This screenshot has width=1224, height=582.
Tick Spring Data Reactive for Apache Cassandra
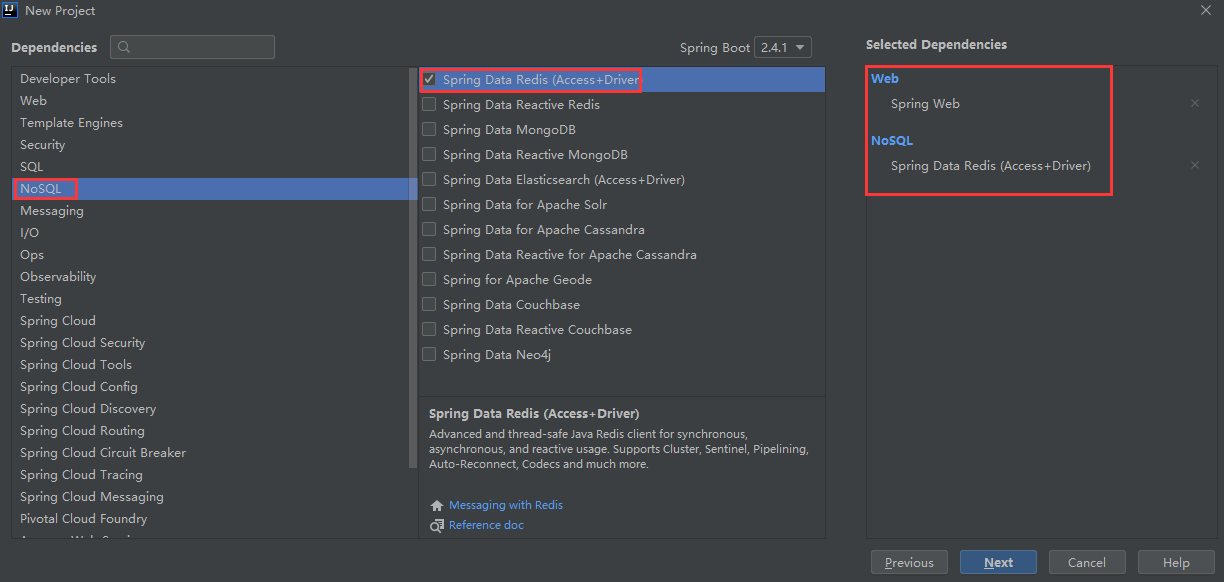(x=429, y=254)
